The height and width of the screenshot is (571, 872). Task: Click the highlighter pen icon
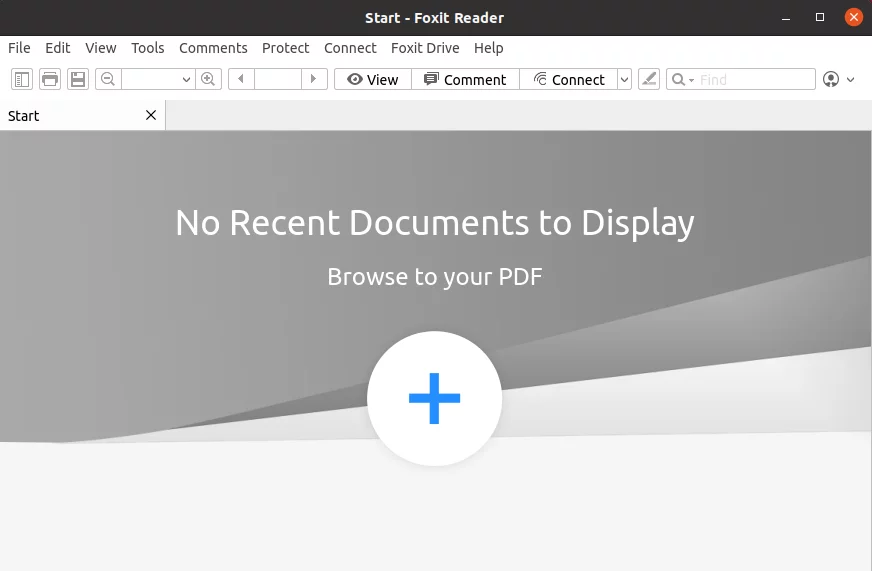click(649, 79)
